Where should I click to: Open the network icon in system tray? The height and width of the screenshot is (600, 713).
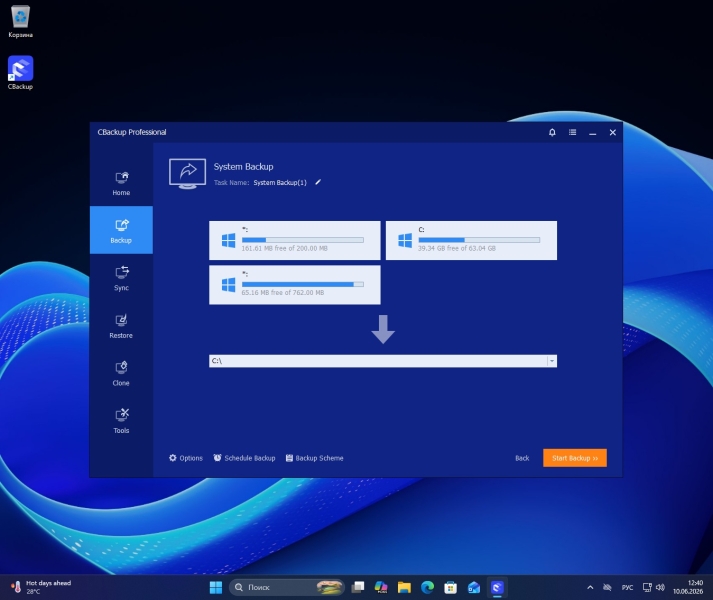[x=647, y=587]
